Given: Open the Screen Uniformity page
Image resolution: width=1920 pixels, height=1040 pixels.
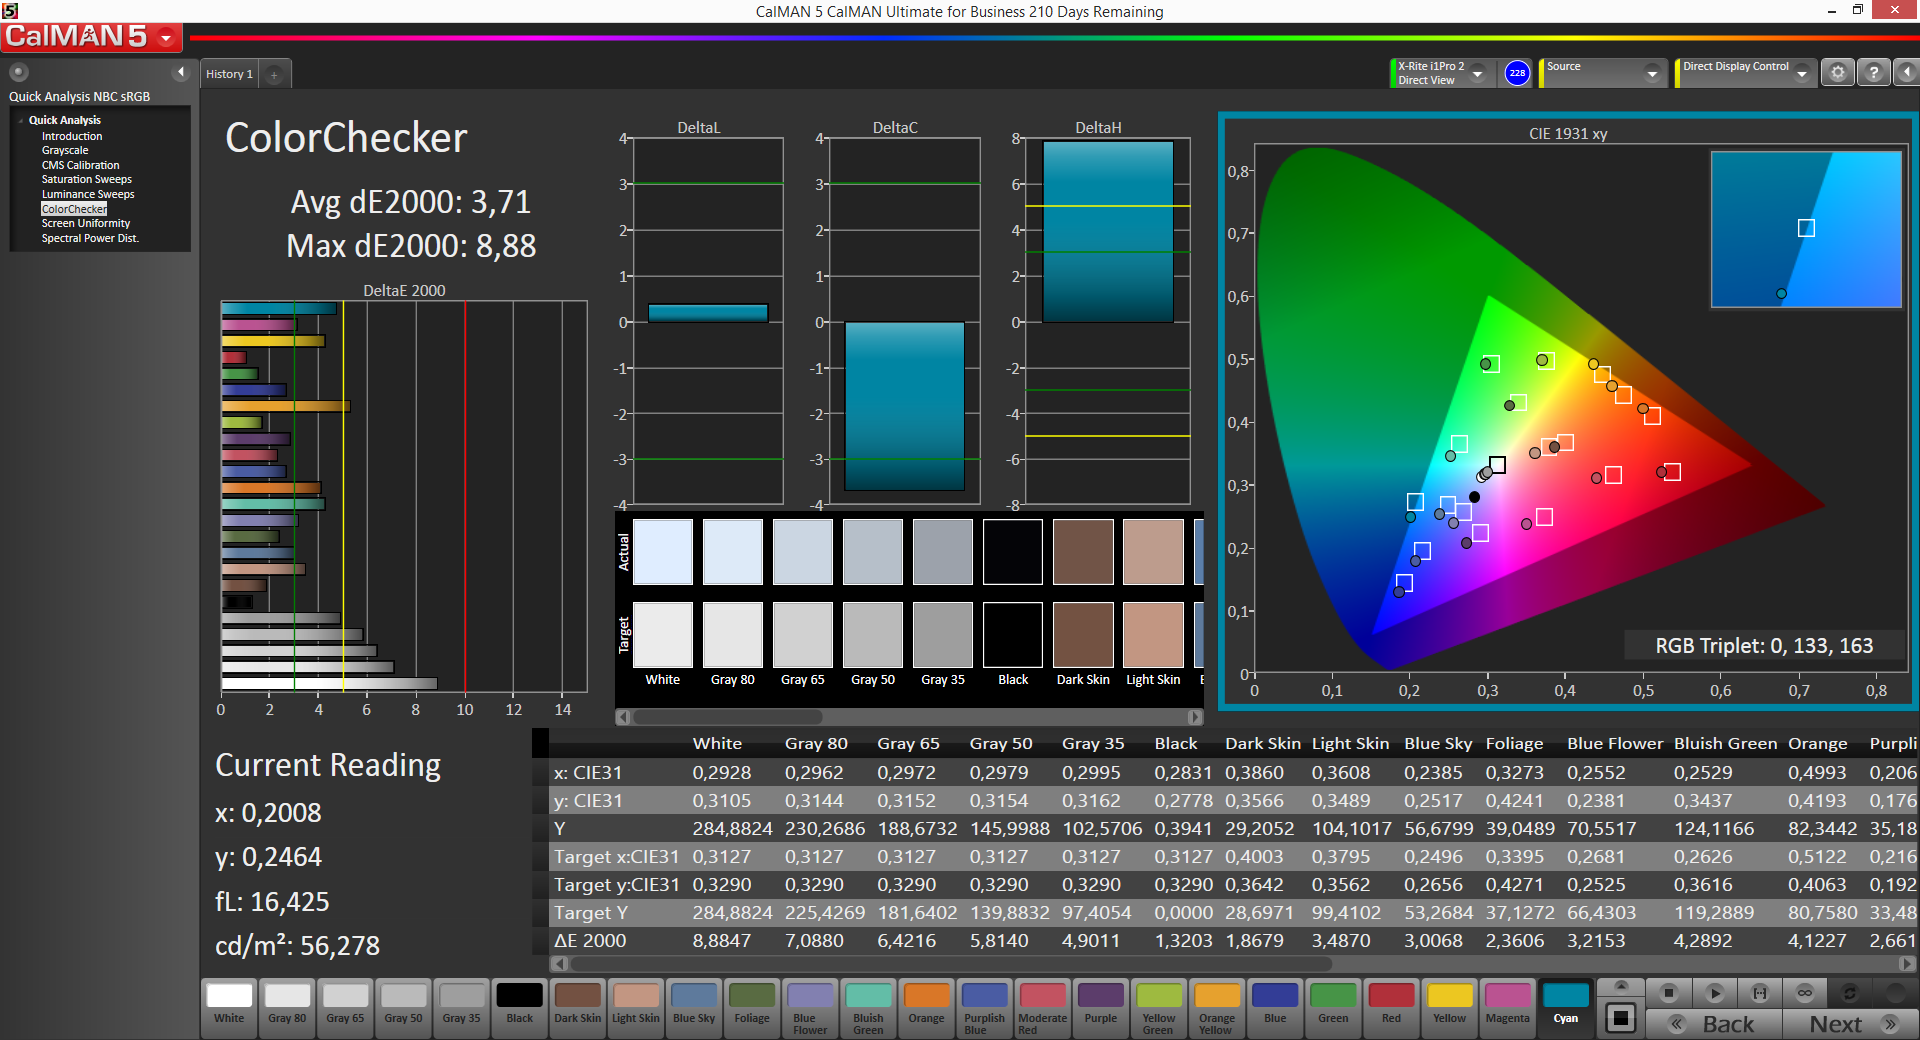Looking at the screenshot, I should [86, 223].
